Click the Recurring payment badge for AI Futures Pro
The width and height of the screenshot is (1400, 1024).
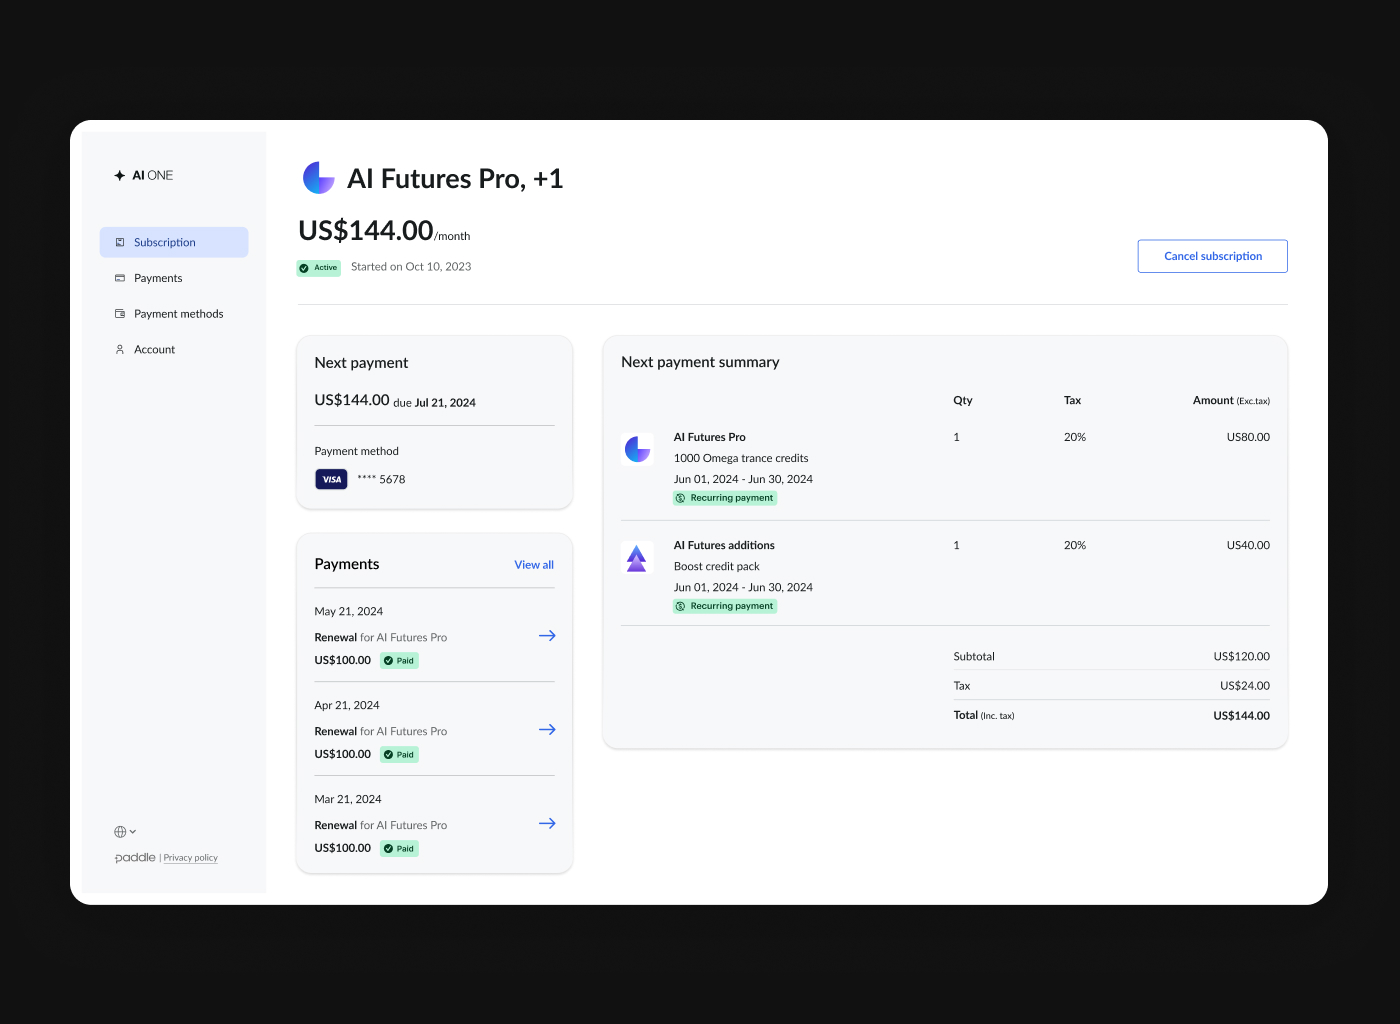point(724,497)
